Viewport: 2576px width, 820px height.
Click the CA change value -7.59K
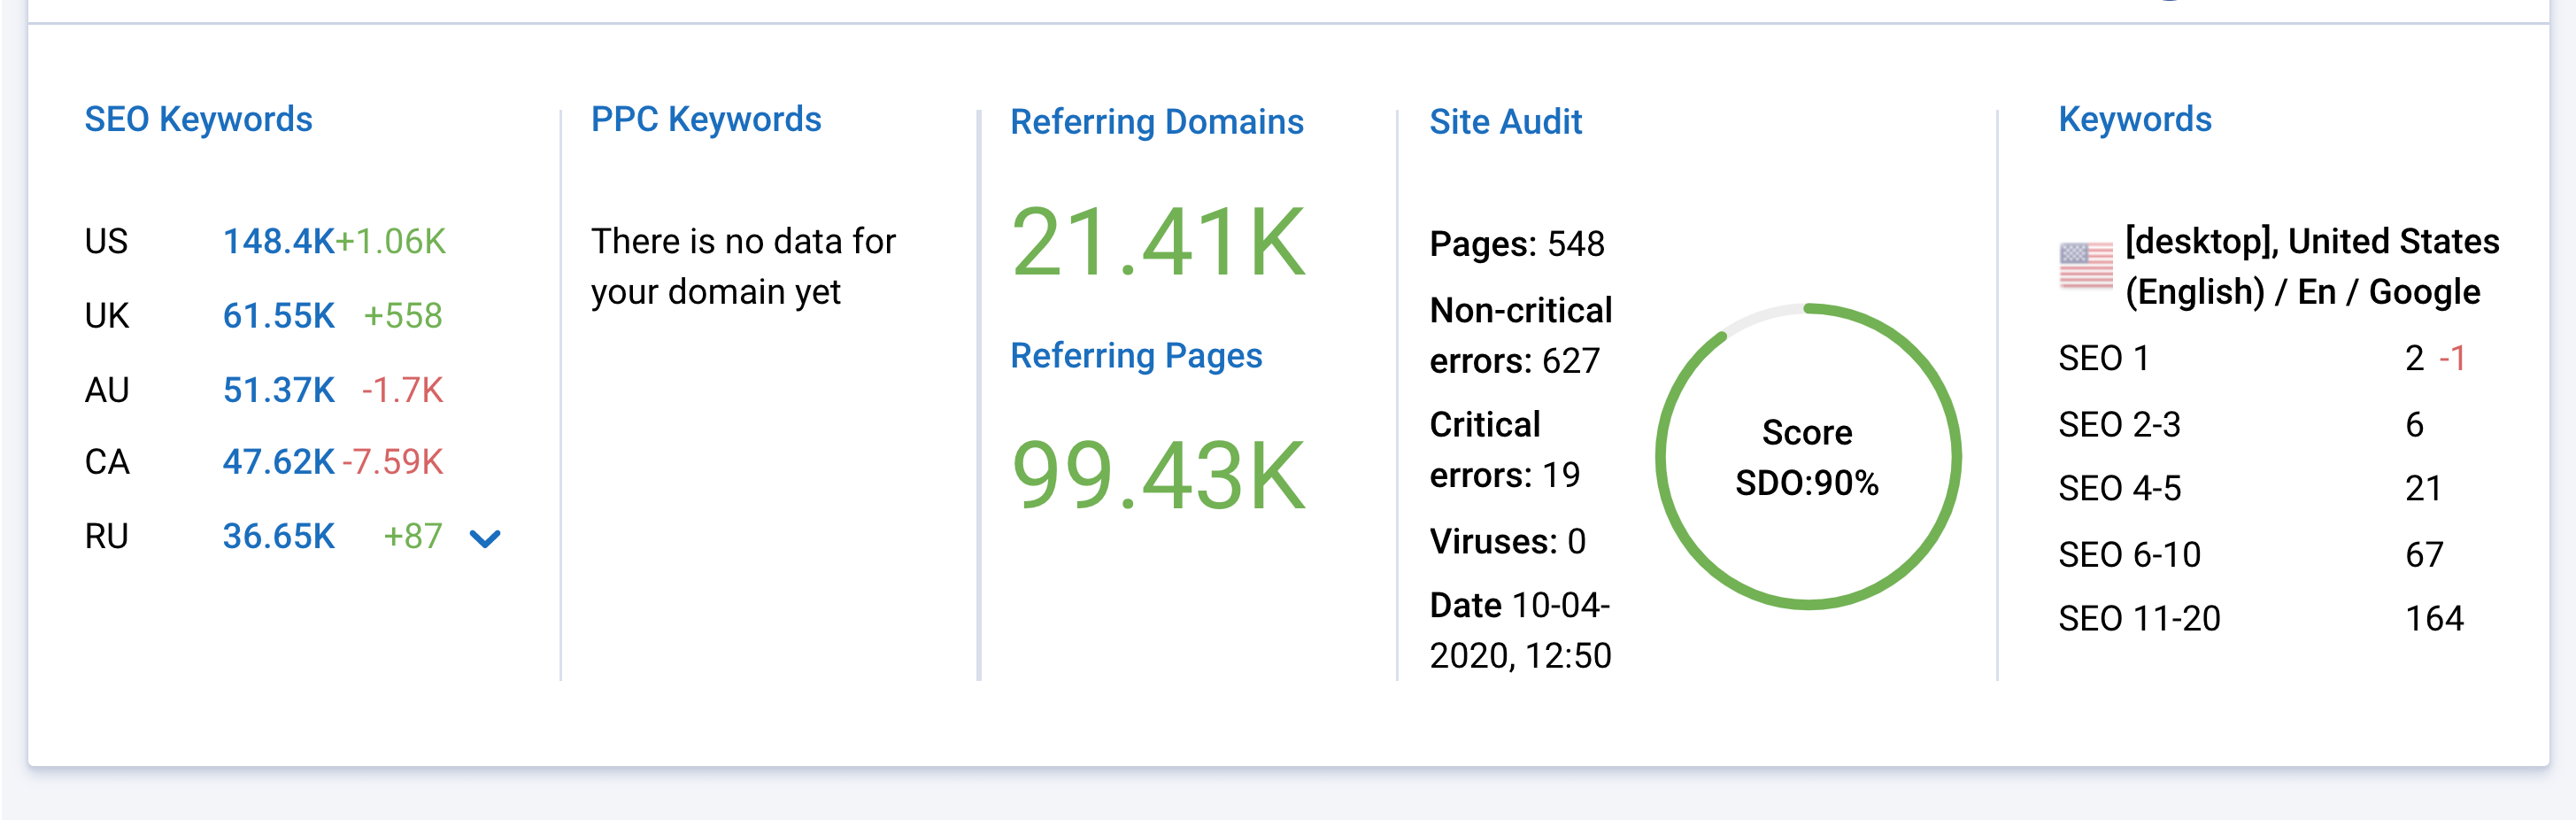[x=393, y=462]
